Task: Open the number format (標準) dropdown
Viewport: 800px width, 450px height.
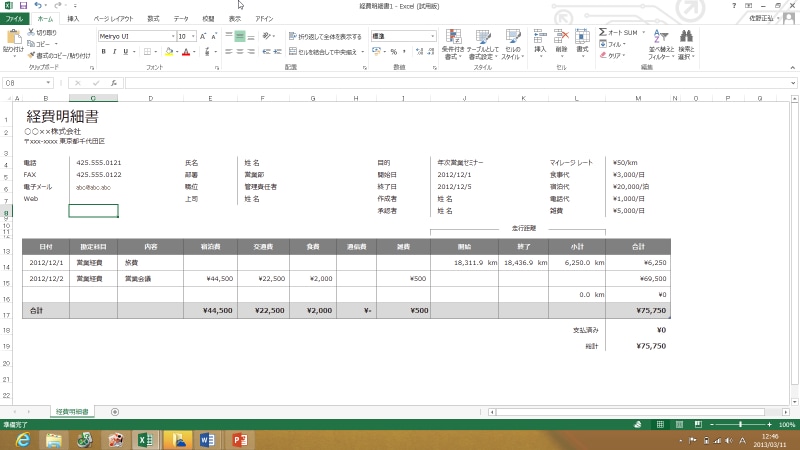Action: (432, 36)
